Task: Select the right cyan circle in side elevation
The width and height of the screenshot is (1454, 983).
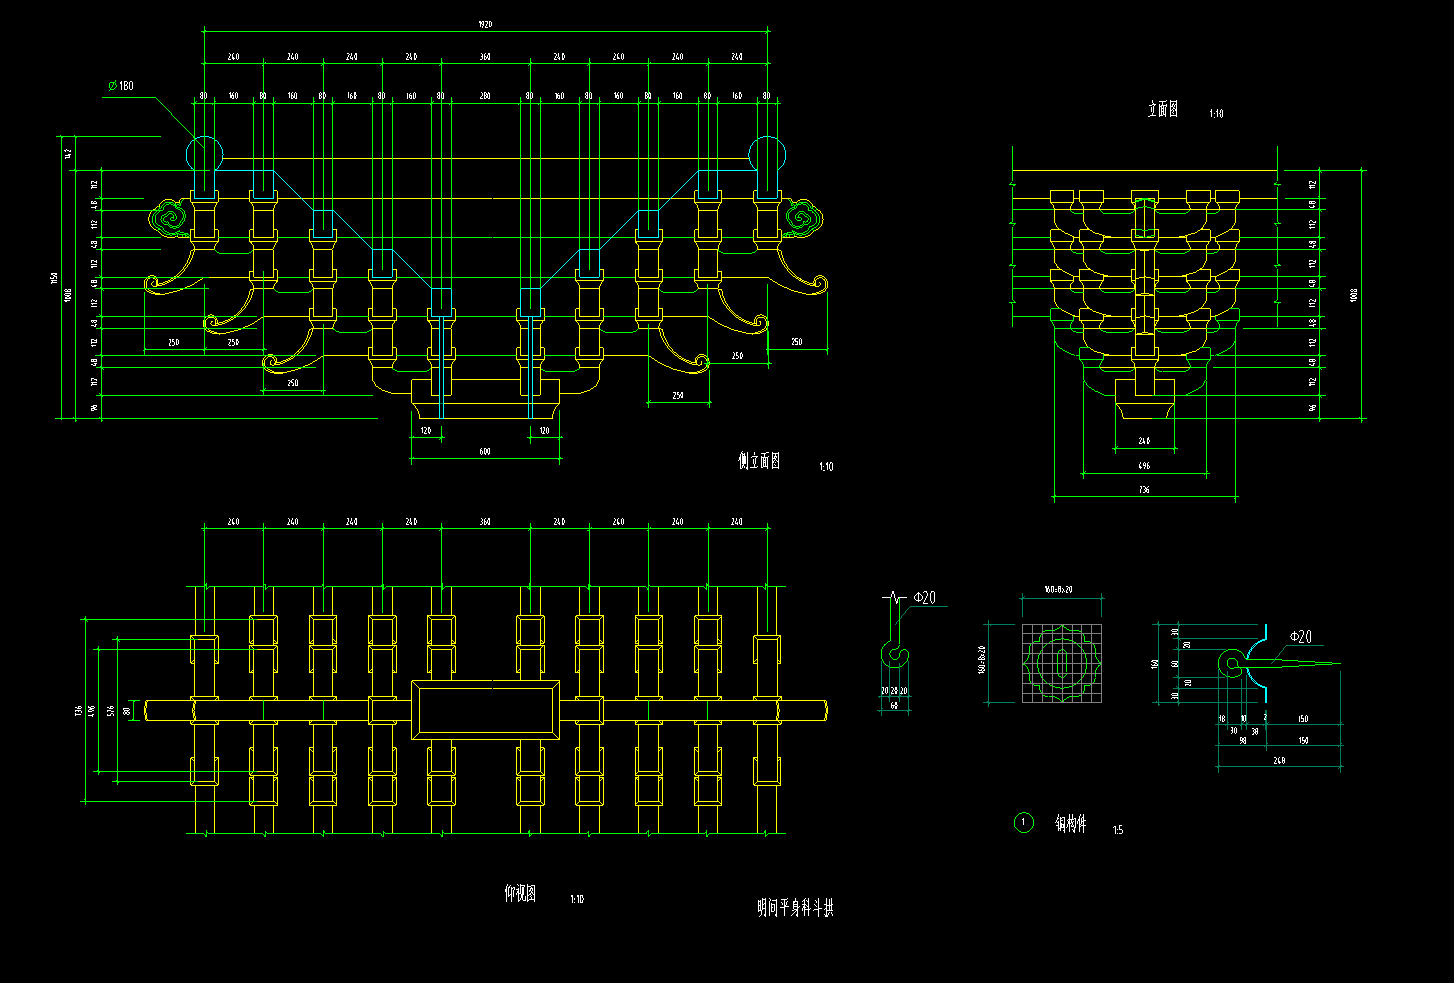Action: (x=767, y=154)
